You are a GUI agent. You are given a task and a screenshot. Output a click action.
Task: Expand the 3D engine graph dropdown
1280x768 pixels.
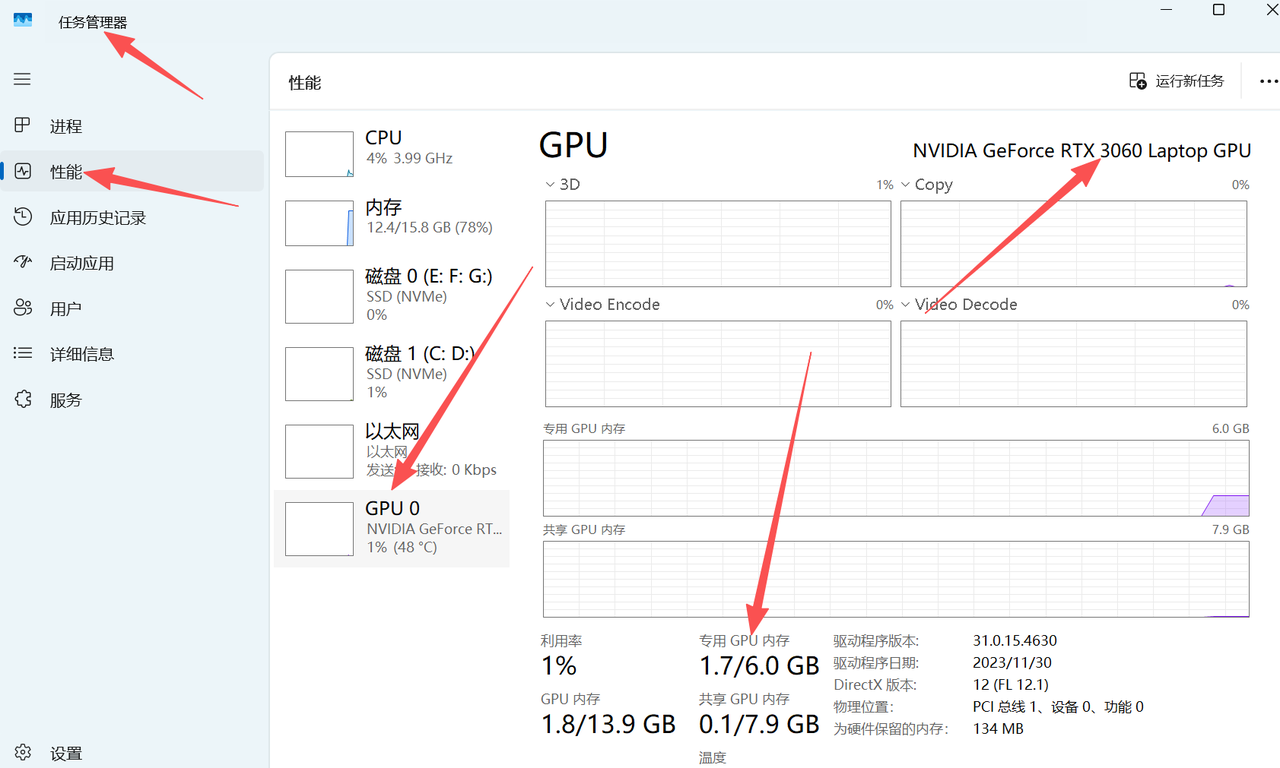(x=550, y=184)
